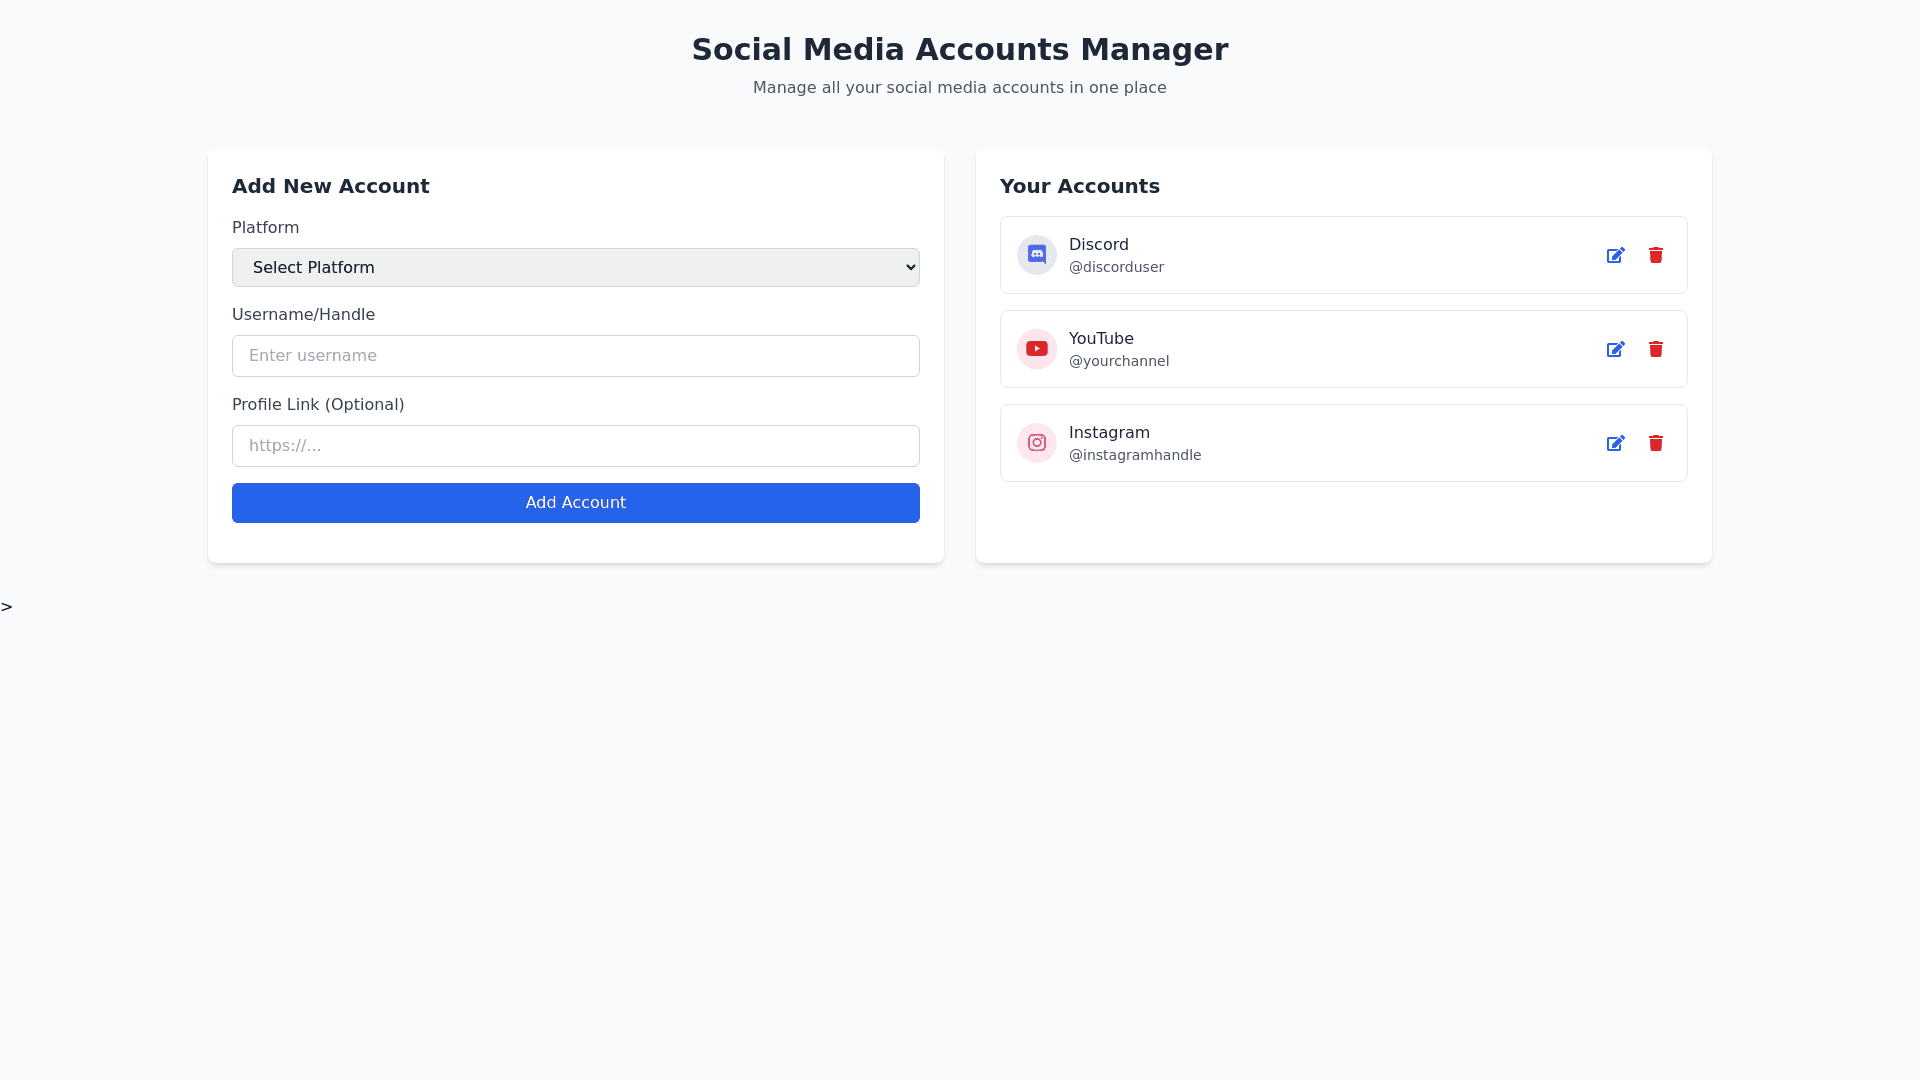Click the Social Media Accounts Manager title
The height and width of the screenshot is (1080, 1920).
coord(959,50)
